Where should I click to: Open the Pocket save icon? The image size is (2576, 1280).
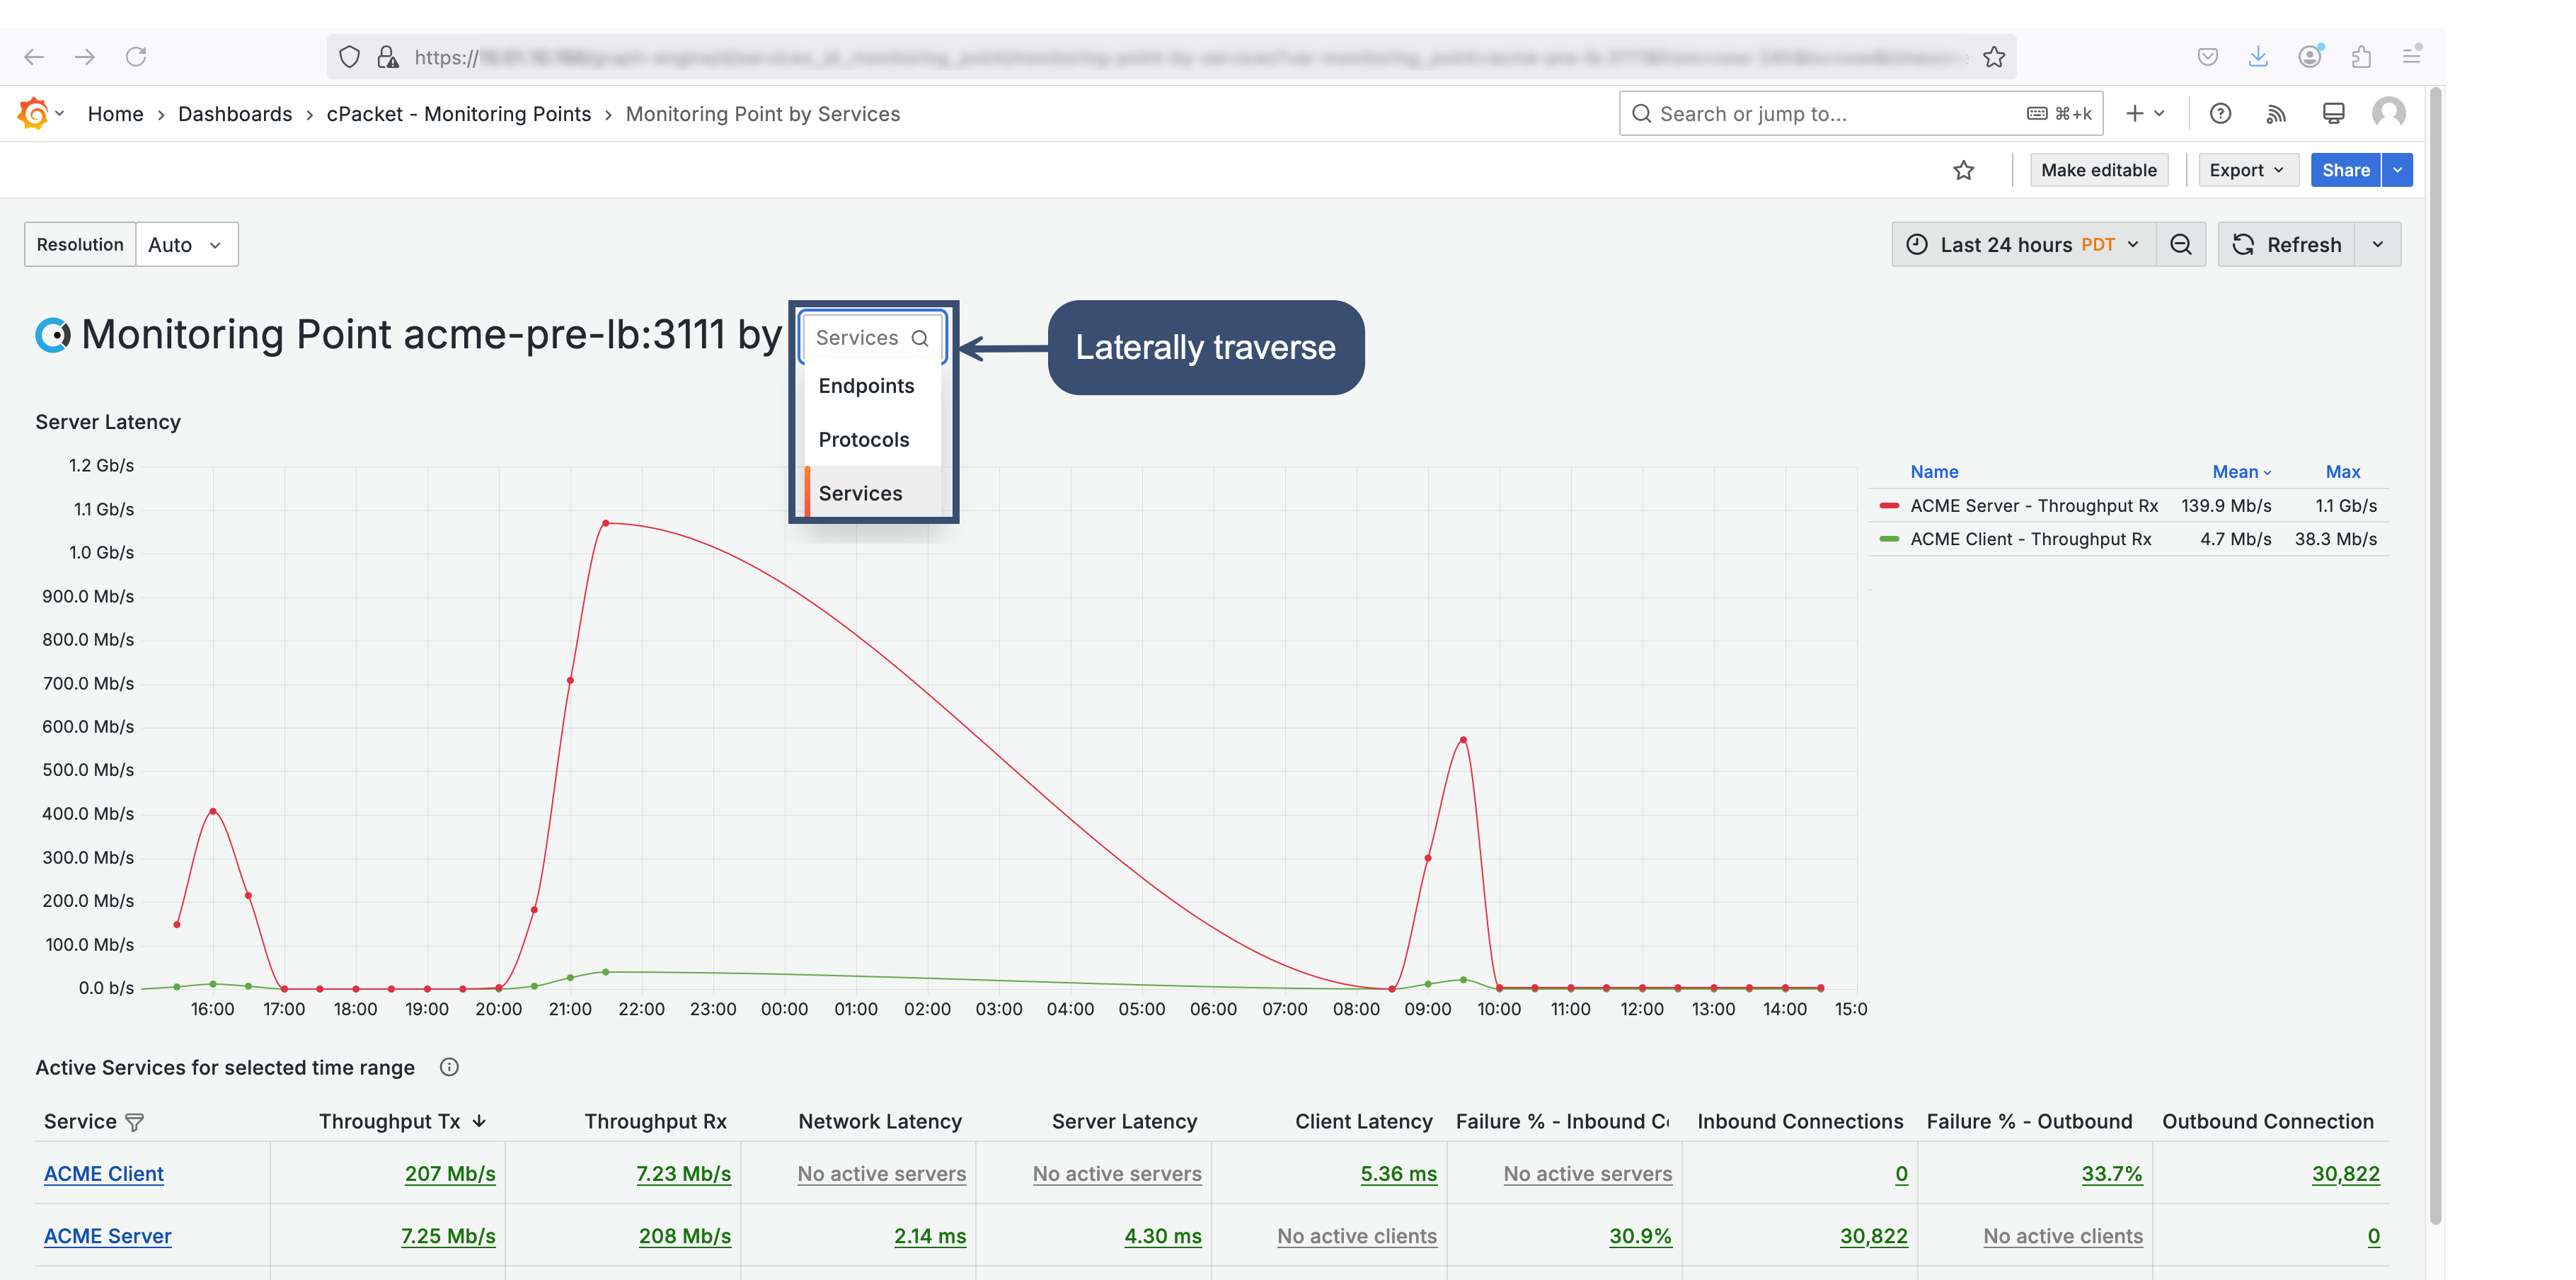2208,57
